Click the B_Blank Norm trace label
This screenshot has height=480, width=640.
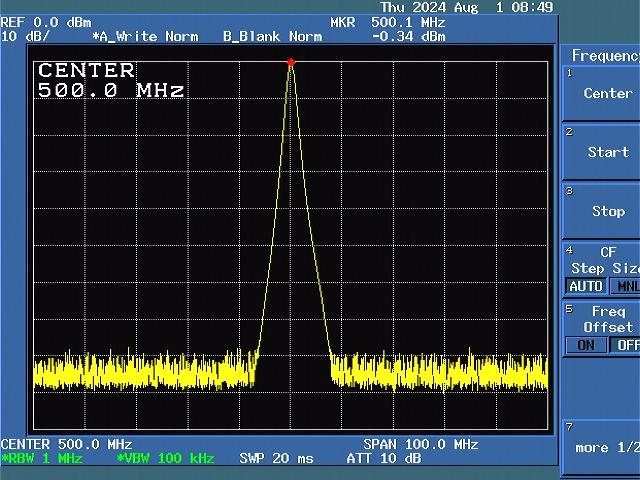pos(273,36)
